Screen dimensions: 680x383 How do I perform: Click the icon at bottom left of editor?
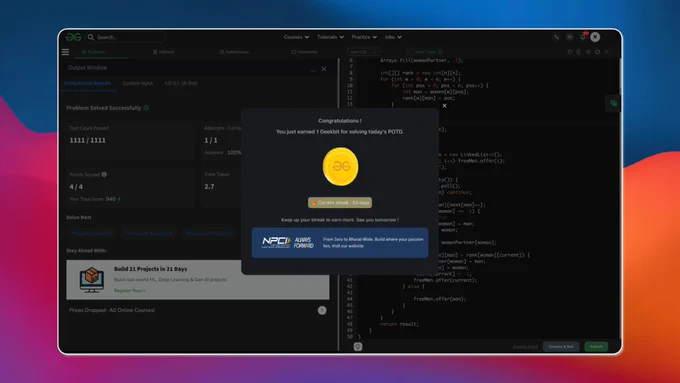tap(358, 347)
